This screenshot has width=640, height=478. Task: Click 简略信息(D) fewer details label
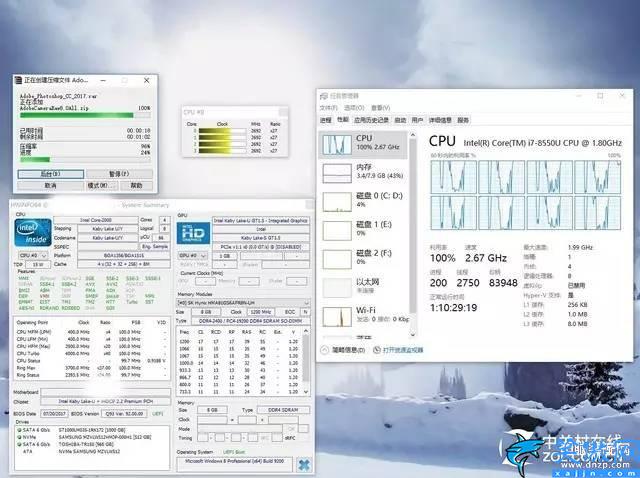point(348,350)
